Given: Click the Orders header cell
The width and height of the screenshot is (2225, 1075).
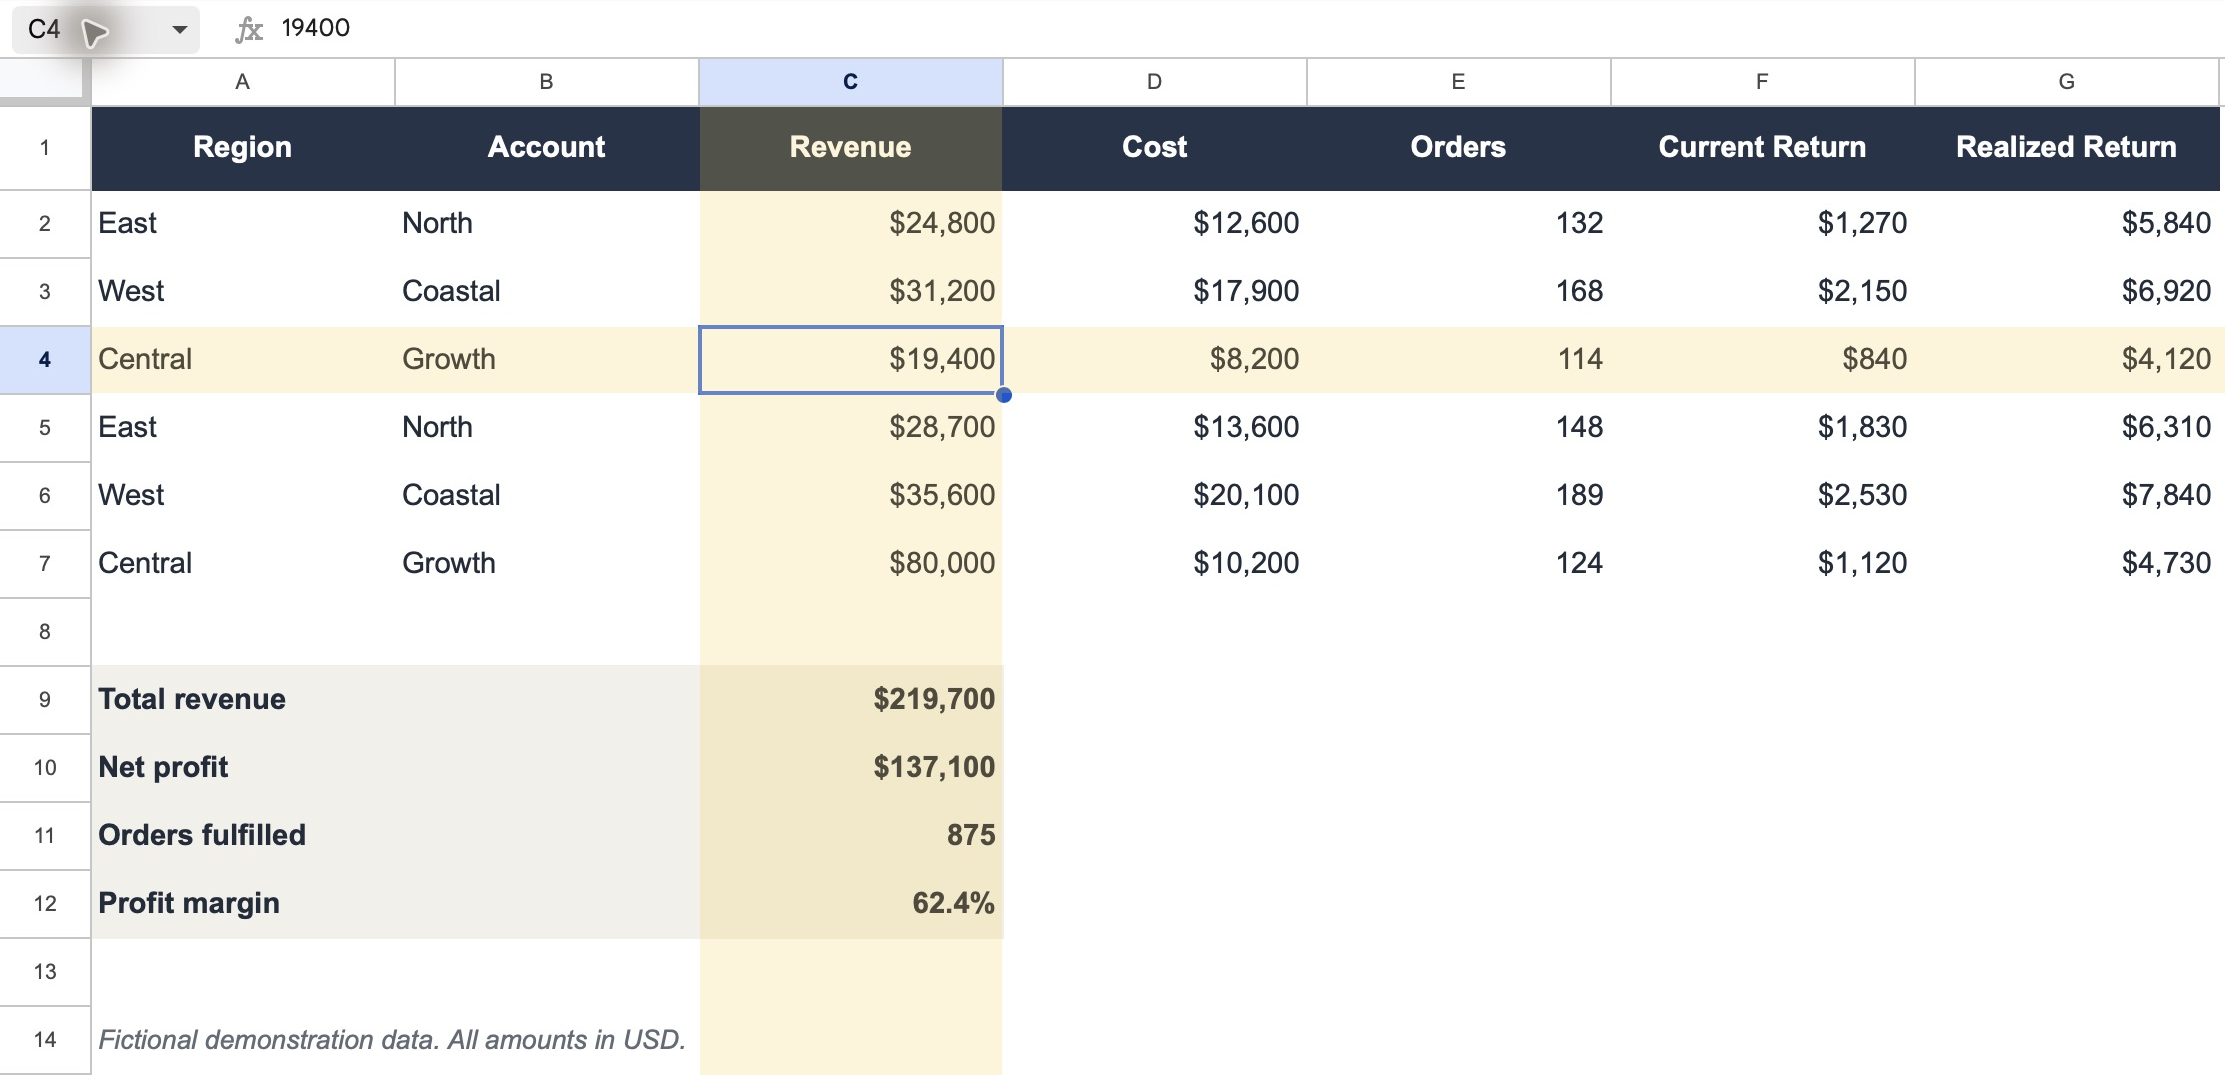Looking at the screenshot, I should [x=1459, y=148].
